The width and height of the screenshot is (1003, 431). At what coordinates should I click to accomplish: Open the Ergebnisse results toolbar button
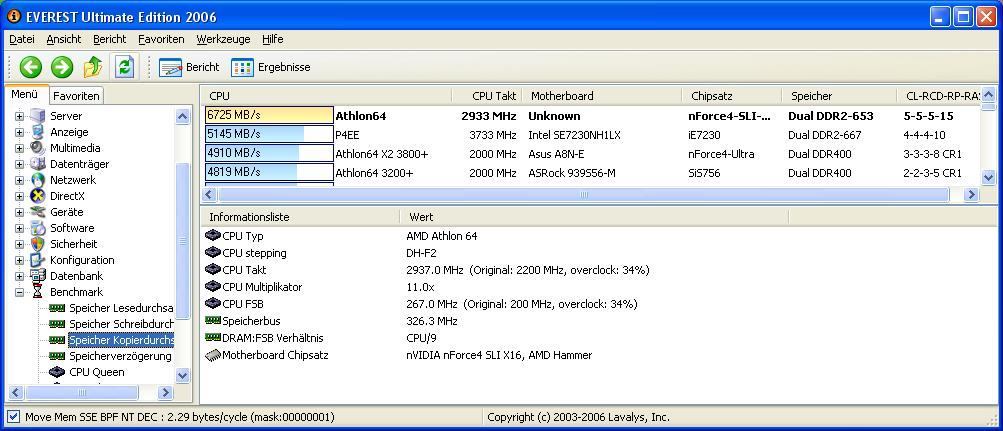tap(271, 67)
